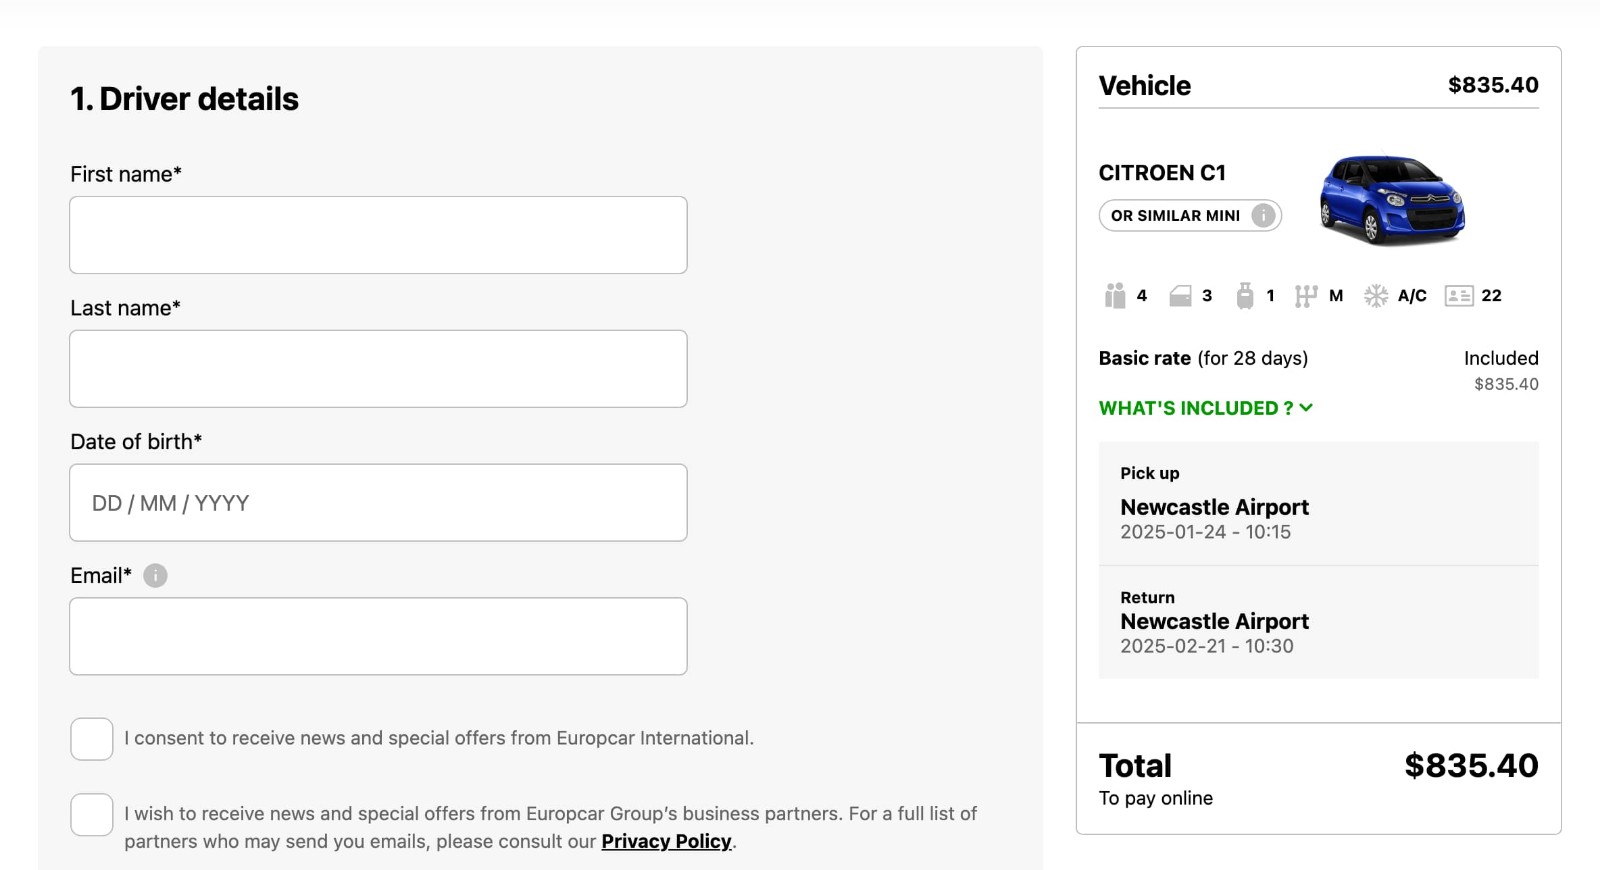The height and width of the screenshot is (870, 1600).
Task: Click the pick up Newcastle Airport text
Action: pos(1214,507)
